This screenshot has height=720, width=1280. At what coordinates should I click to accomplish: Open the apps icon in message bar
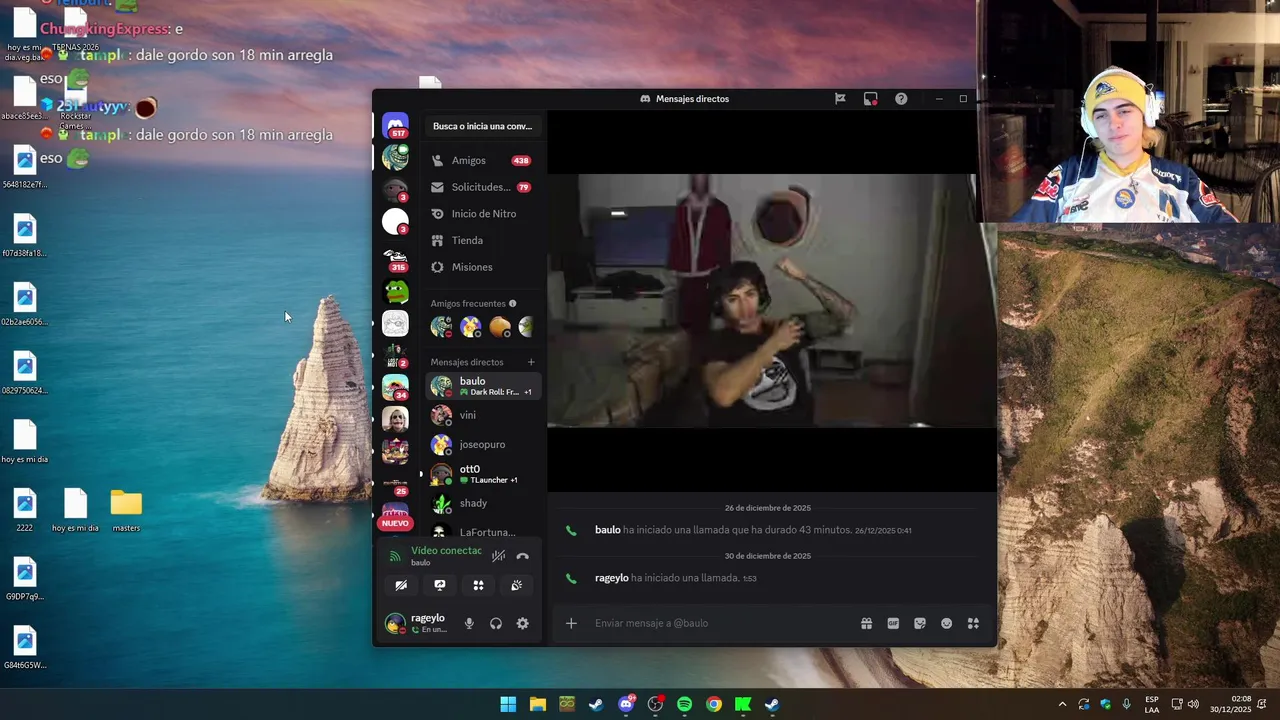point(973,623)
